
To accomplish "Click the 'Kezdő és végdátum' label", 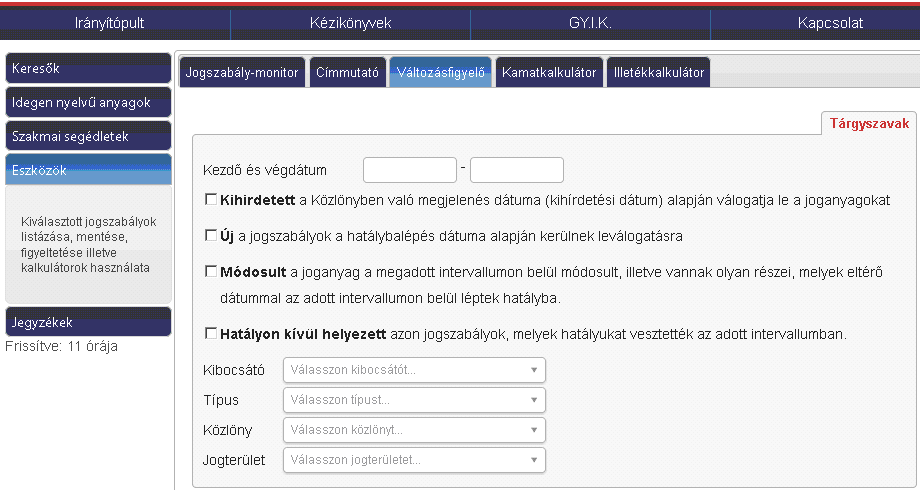I will click(265, 170).
